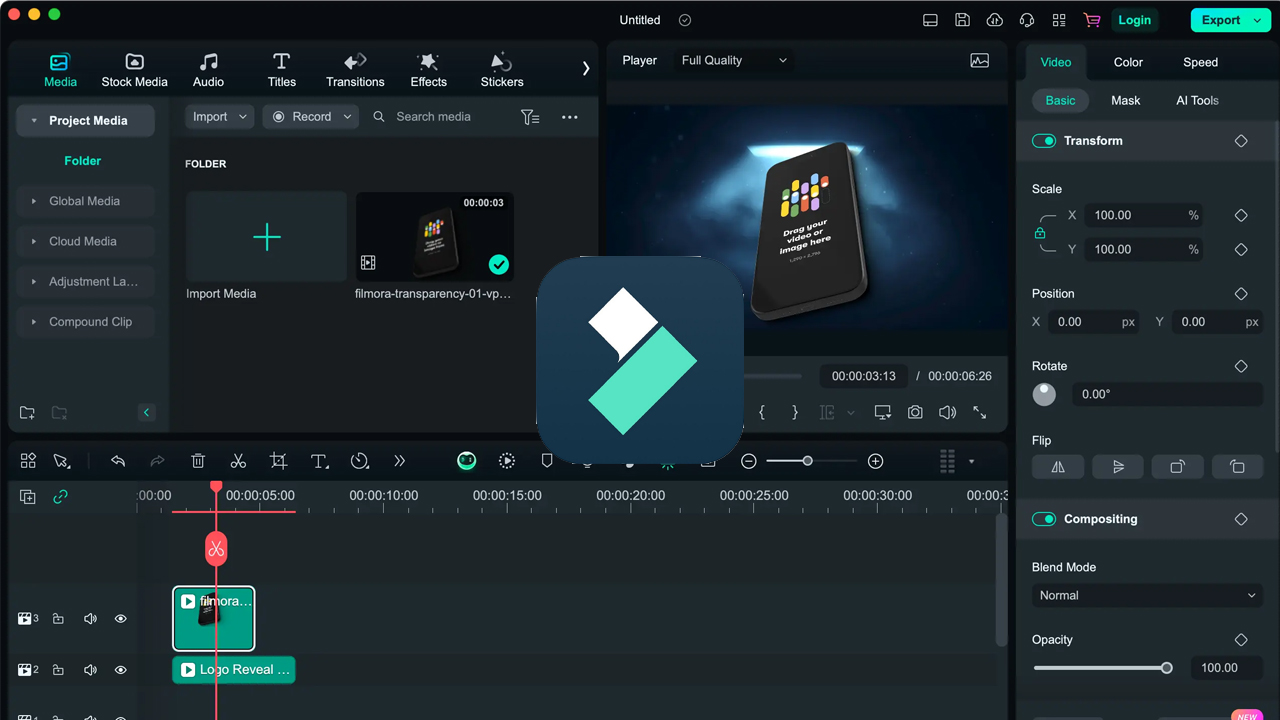Hide track 2 with its eye icon
Image resolution: width=1280 pixels, height=720 pixels.
(x=120, y=670)
